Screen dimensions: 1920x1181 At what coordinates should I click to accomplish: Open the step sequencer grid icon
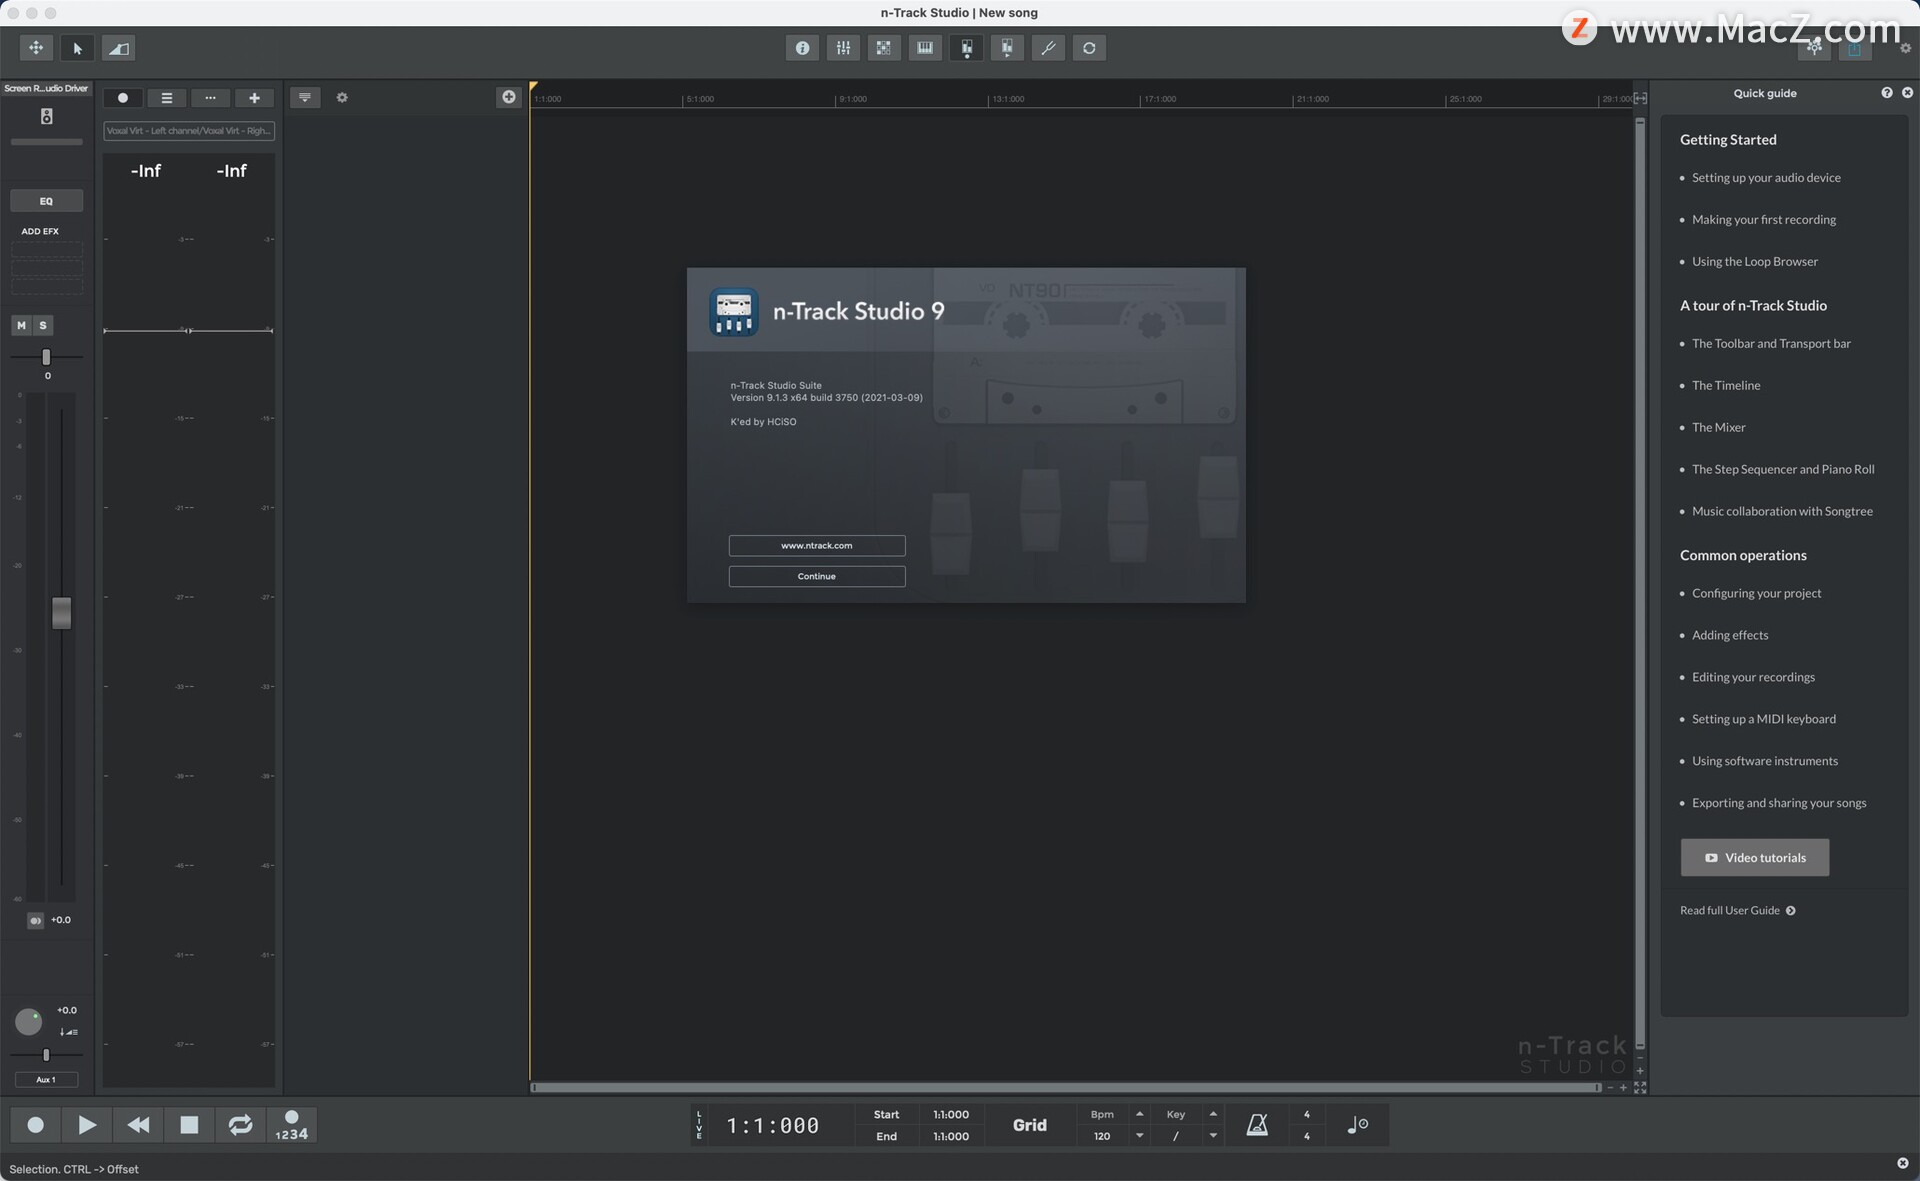[x=884, y=48]
